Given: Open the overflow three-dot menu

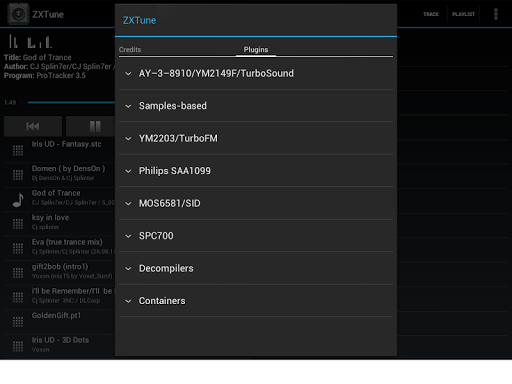Looking at the screenshot, I should click(496, 14).
